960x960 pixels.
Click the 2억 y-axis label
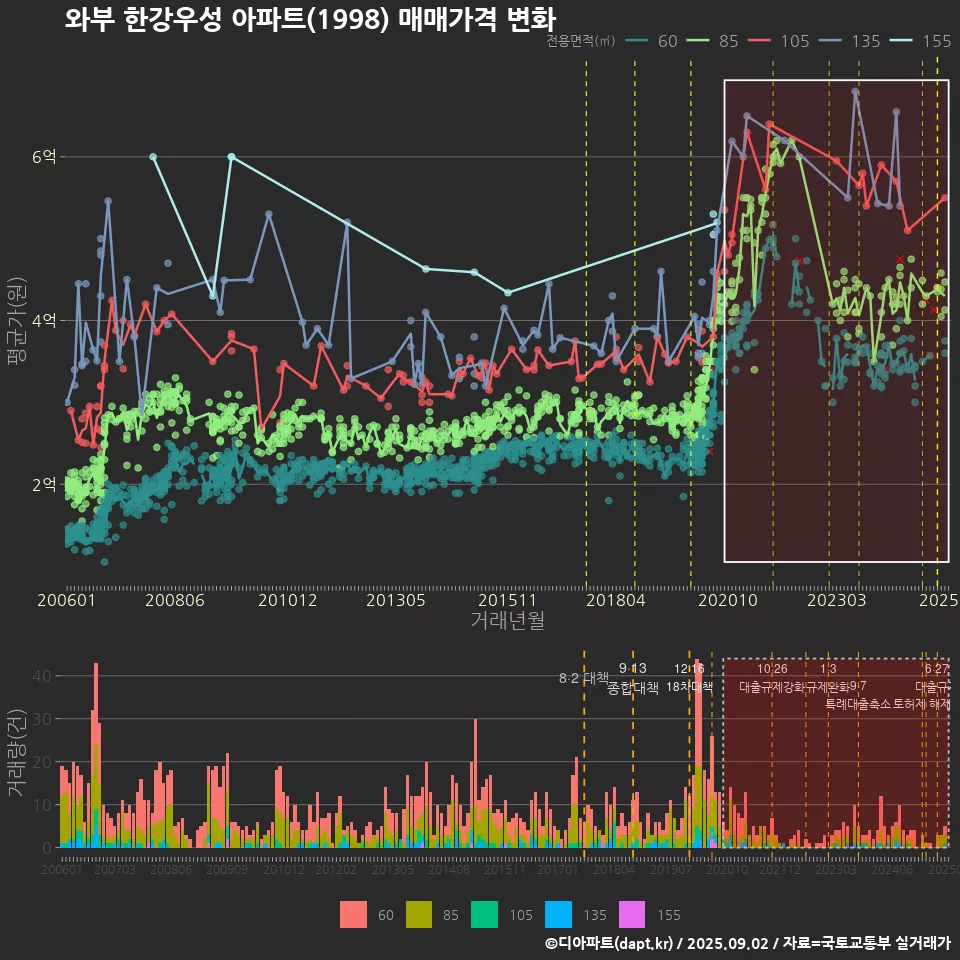point(44,484)
